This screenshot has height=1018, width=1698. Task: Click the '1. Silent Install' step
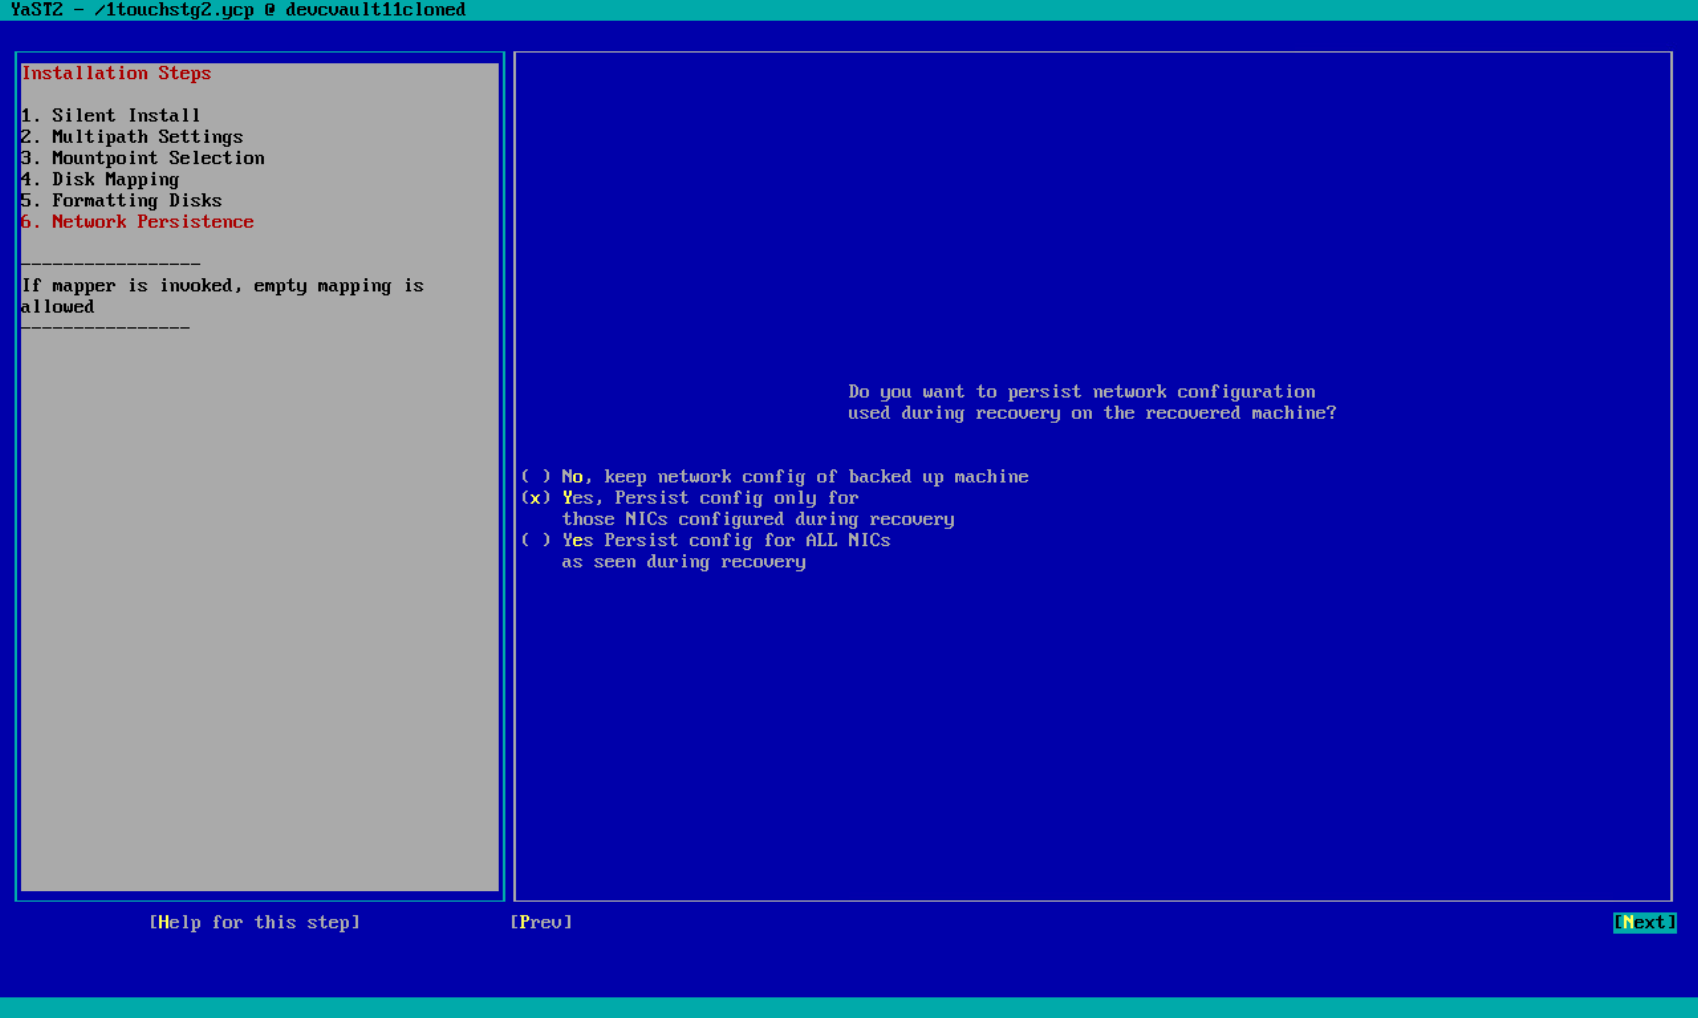pos(110,115)
